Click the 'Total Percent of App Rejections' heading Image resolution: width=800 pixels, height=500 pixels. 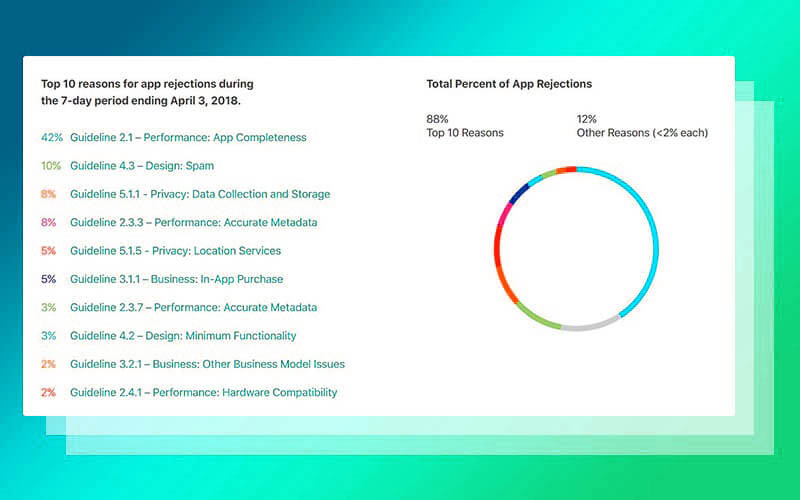click(x=509, y=84)
